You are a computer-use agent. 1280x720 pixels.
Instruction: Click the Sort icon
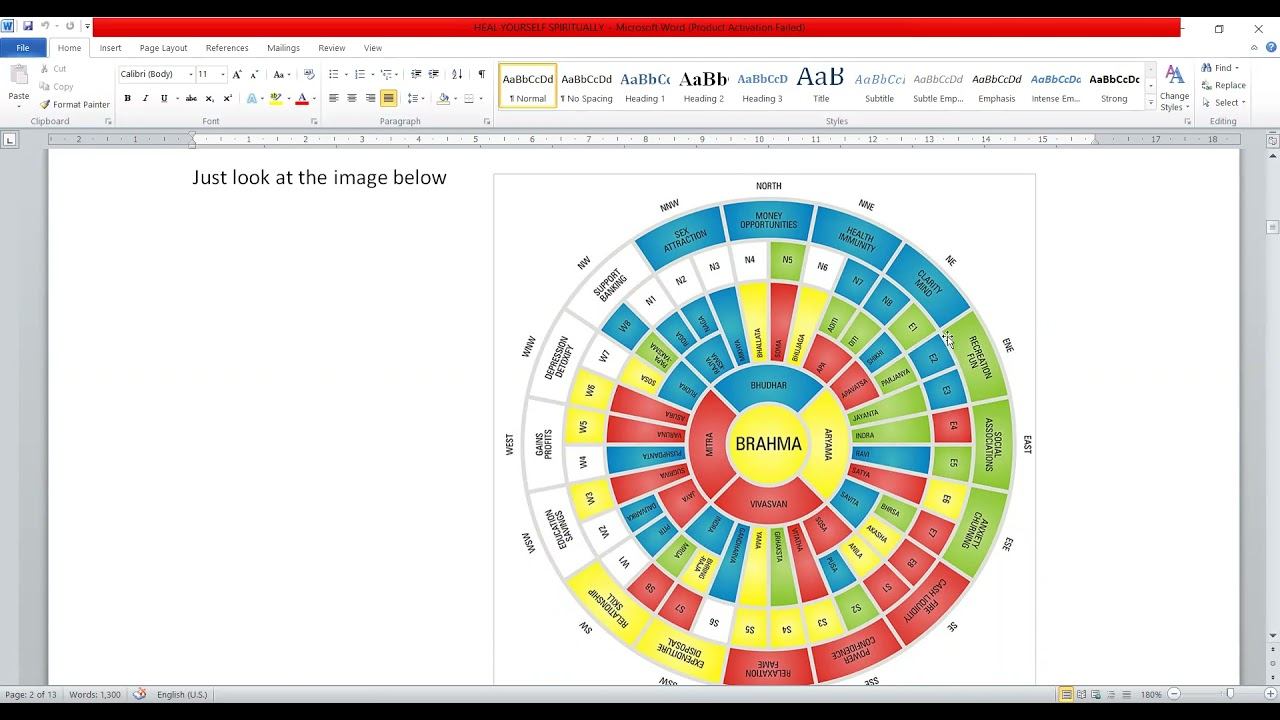click(x=457, y=74)
